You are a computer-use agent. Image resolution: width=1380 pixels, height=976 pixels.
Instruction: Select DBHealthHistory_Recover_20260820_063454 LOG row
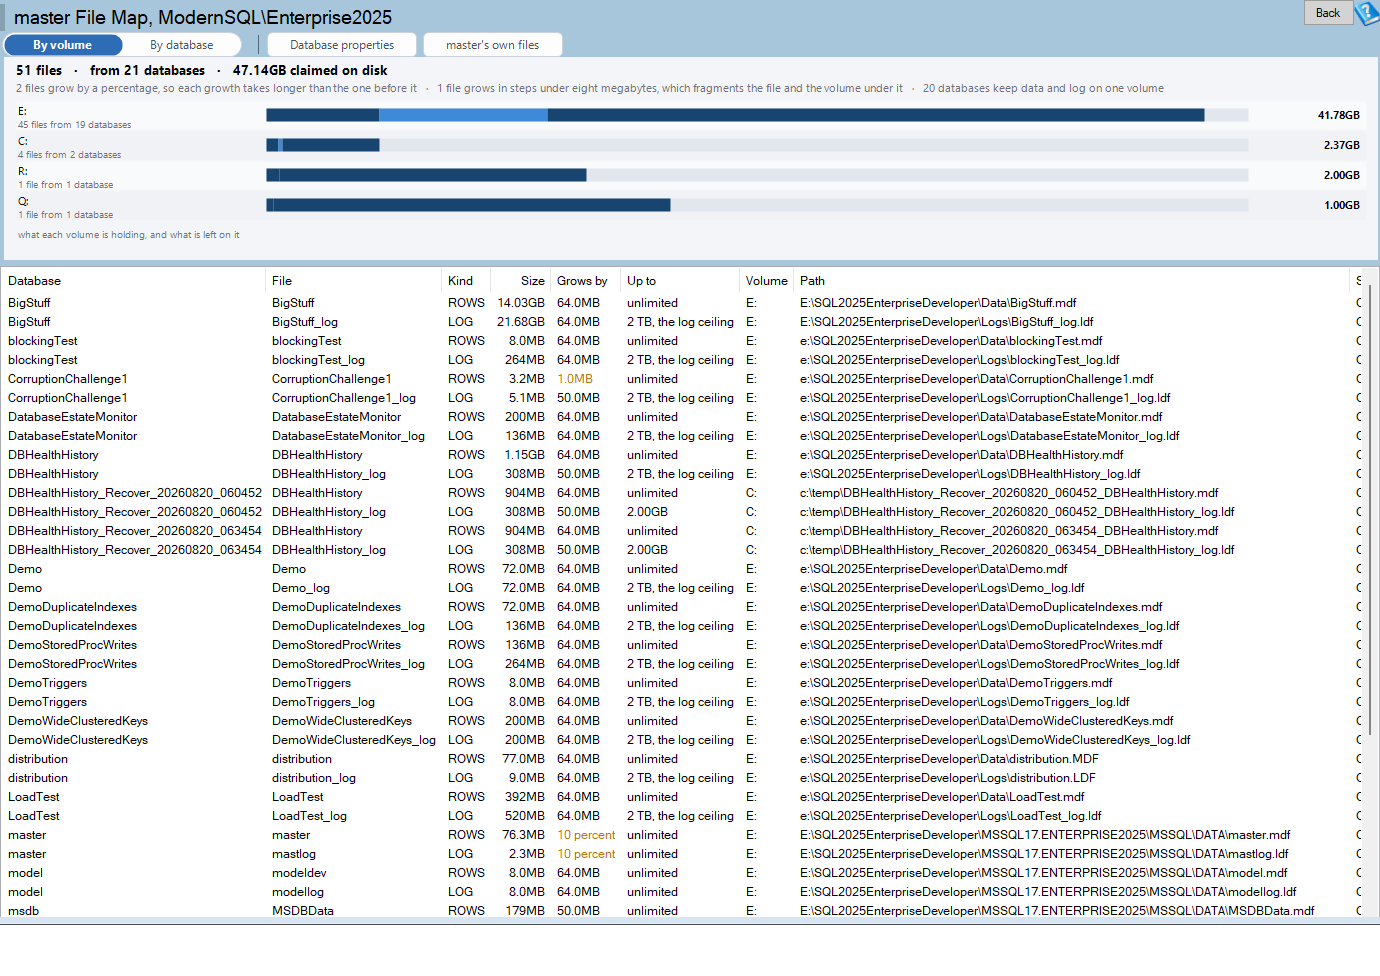pos(680,550)
